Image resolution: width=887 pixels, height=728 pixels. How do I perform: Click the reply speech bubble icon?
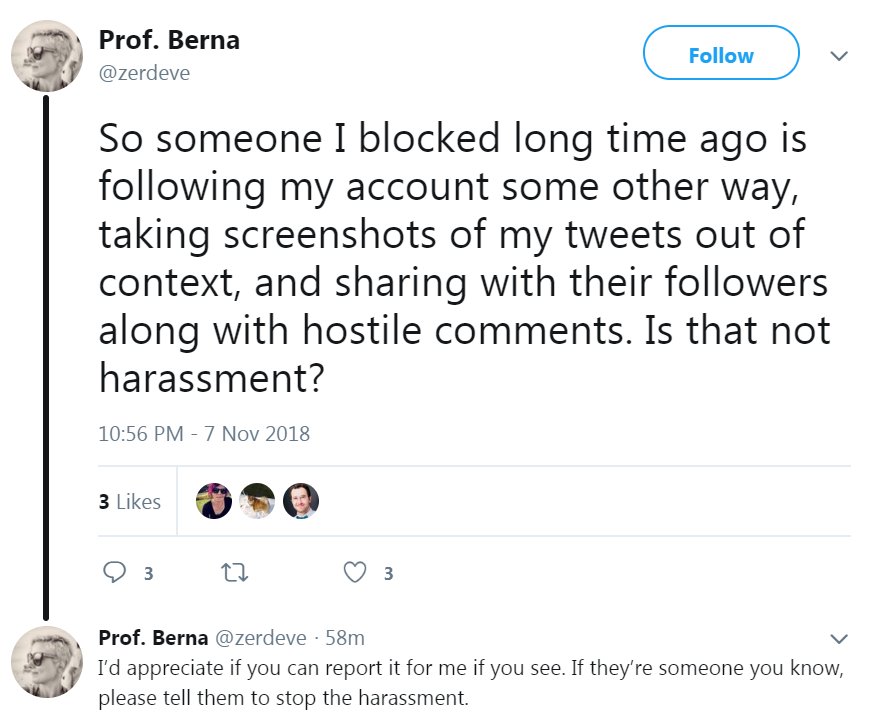115,572
